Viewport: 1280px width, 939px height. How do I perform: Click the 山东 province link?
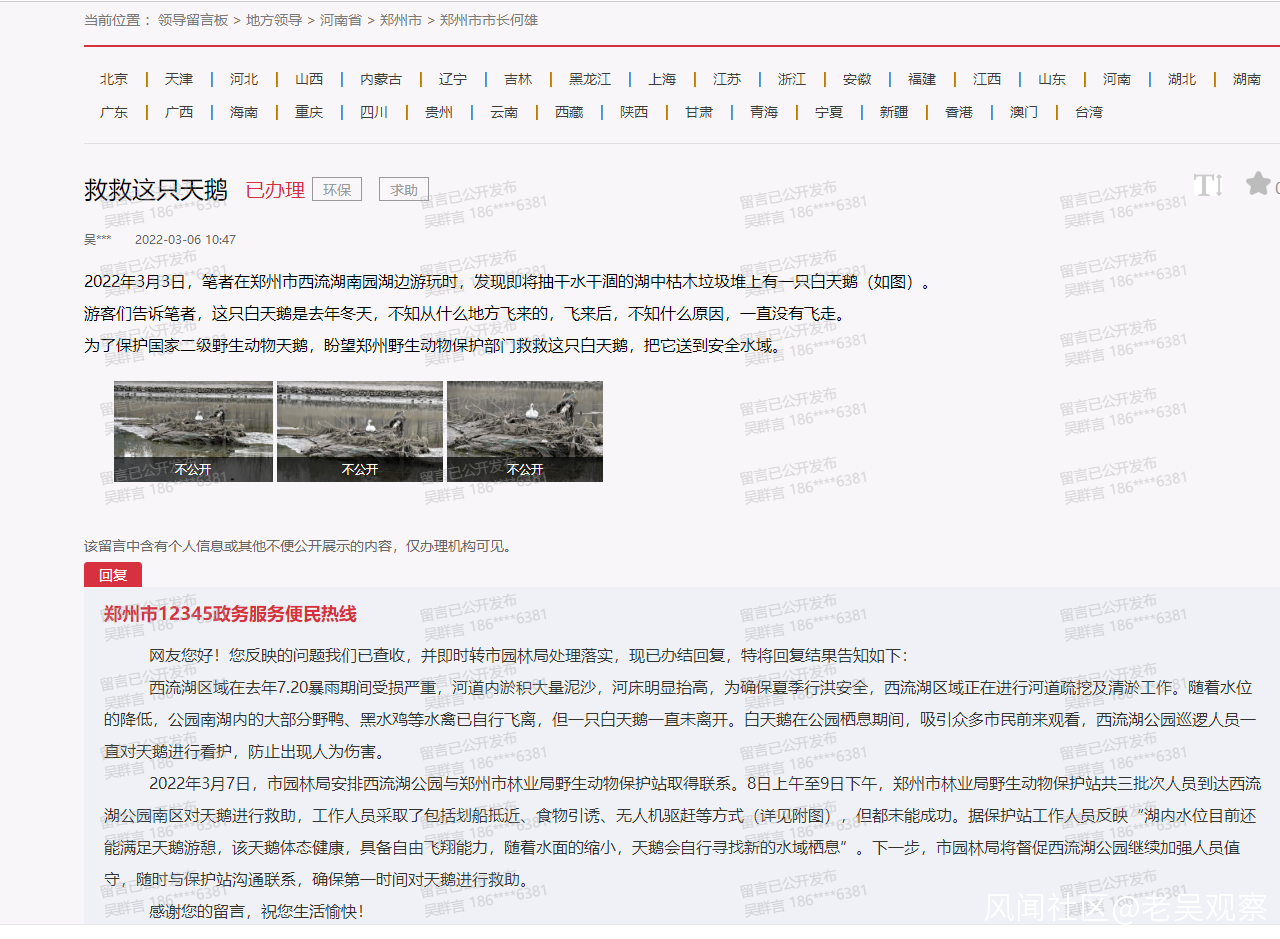[1052, 79]
